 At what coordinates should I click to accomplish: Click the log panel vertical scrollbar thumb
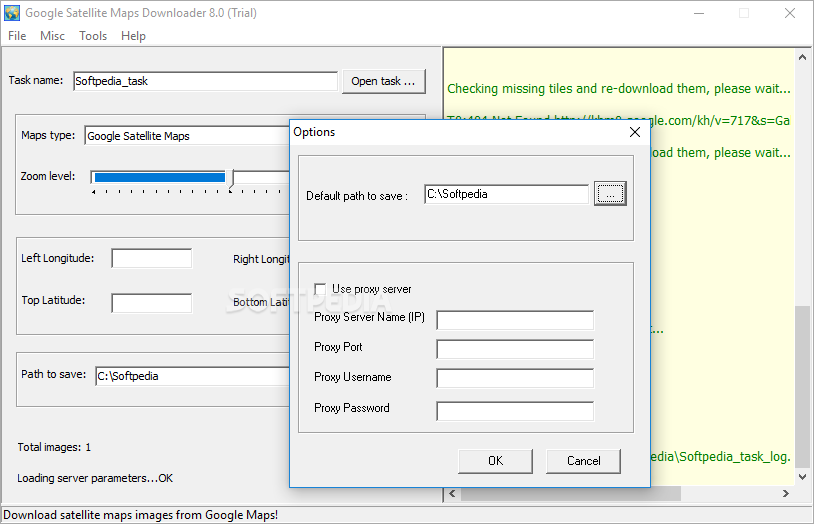[803, 387]
